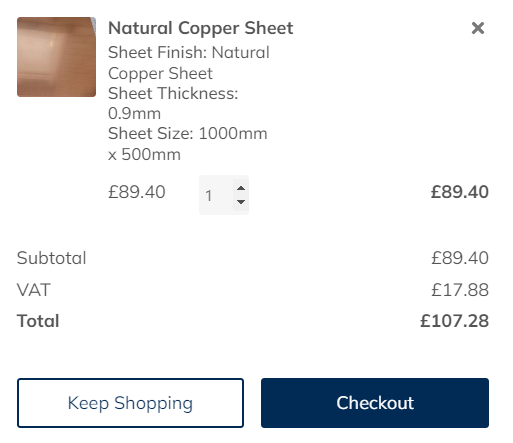
Task: Select the Keep Shopping button
Action: 130,403
